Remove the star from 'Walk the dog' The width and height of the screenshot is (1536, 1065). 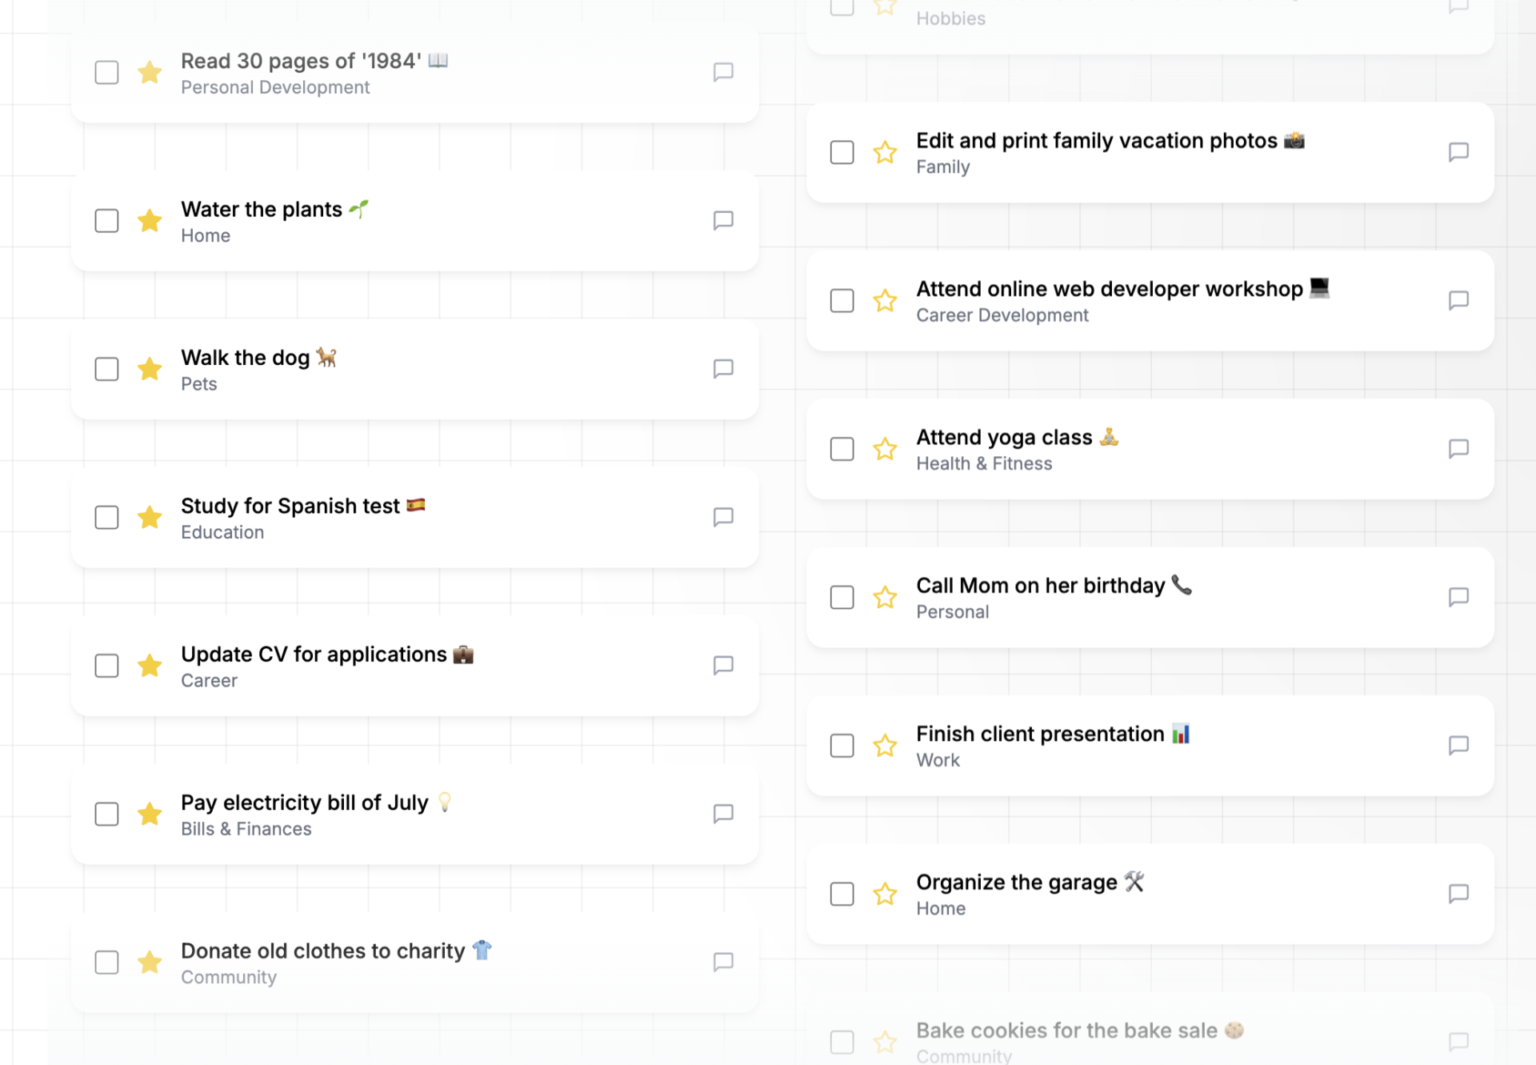pyautogui.click(x=149, y=369)
